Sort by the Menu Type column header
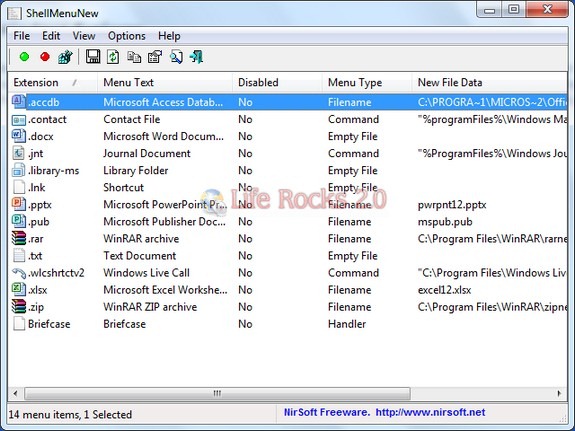The width and height of the screenshot is (575, 431). point(367,83)
